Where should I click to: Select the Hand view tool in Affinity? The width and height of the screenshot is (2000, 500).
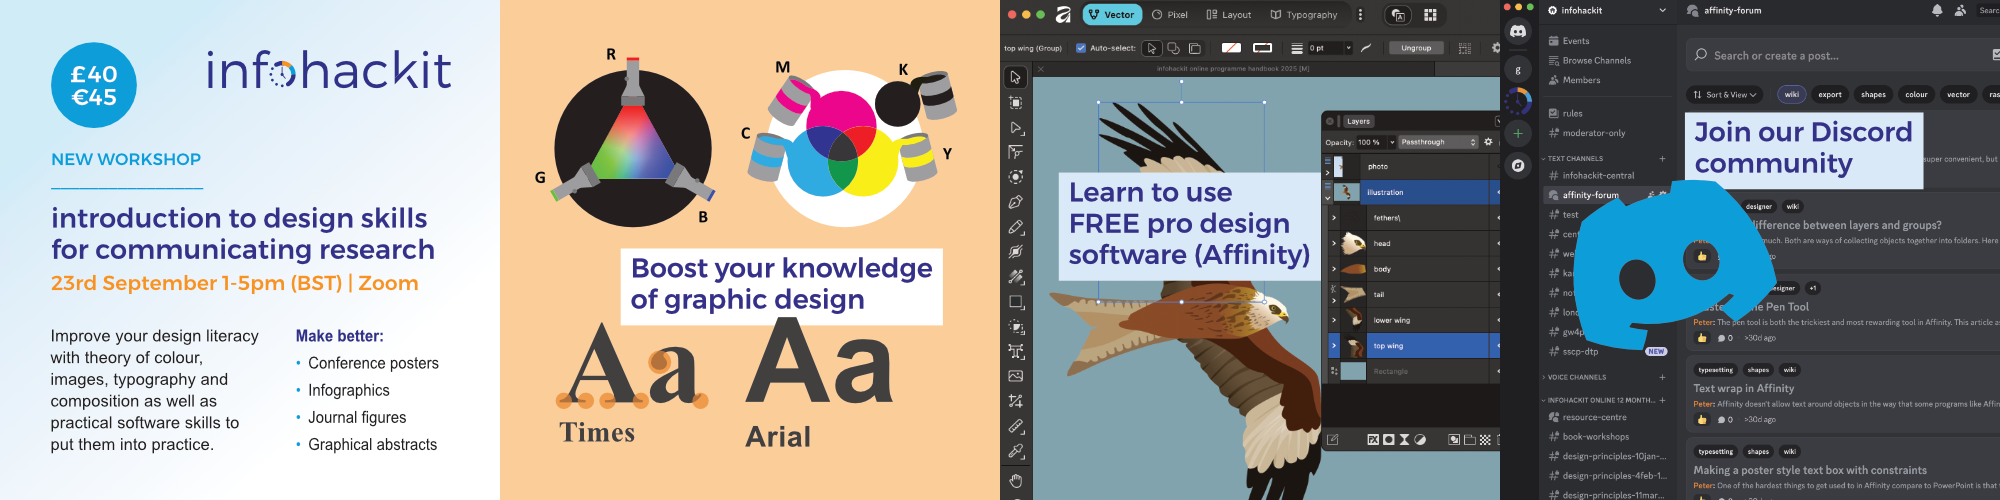tap(1015, 481)
